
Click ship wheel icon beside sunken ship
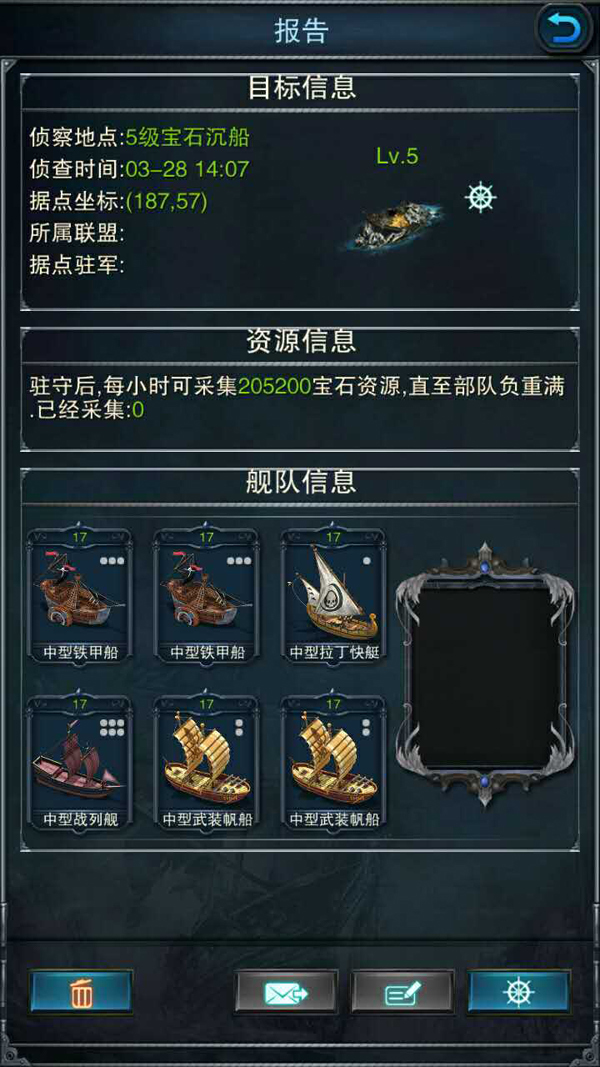coord(481,197)
